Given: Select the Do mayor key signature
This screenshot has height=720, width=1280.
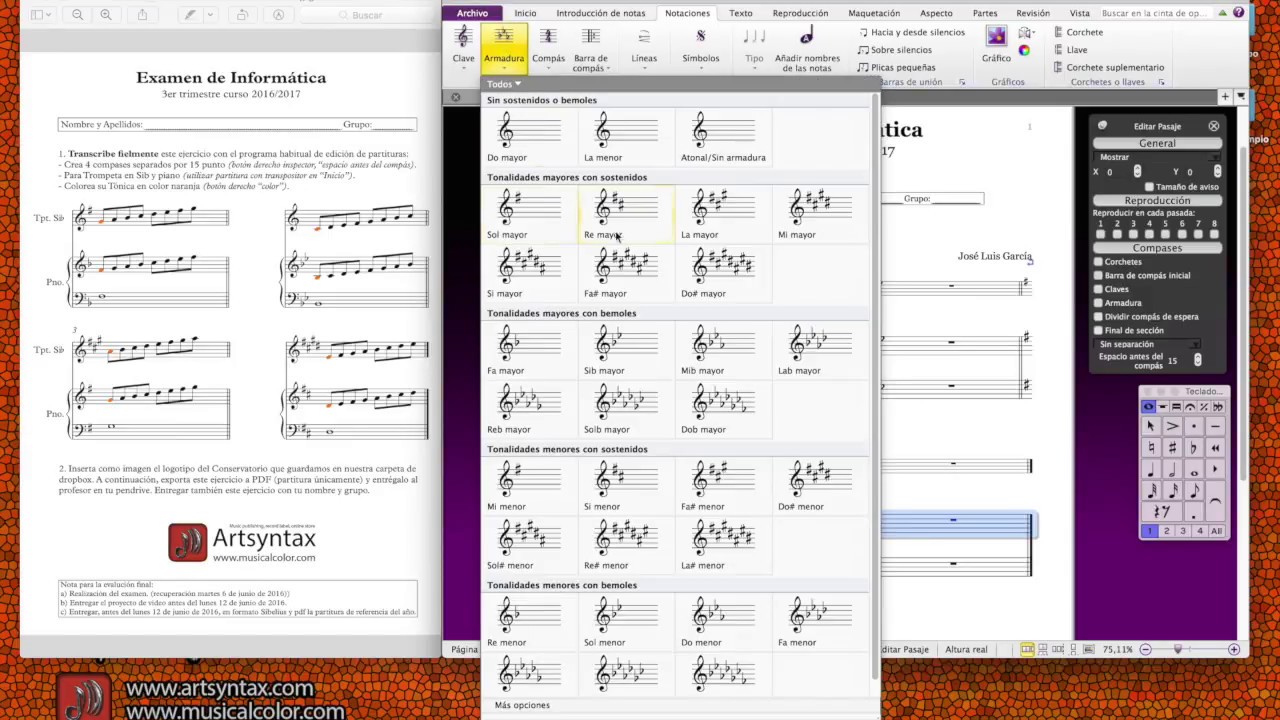Looking at the screenshot, I should pos(528,137).
